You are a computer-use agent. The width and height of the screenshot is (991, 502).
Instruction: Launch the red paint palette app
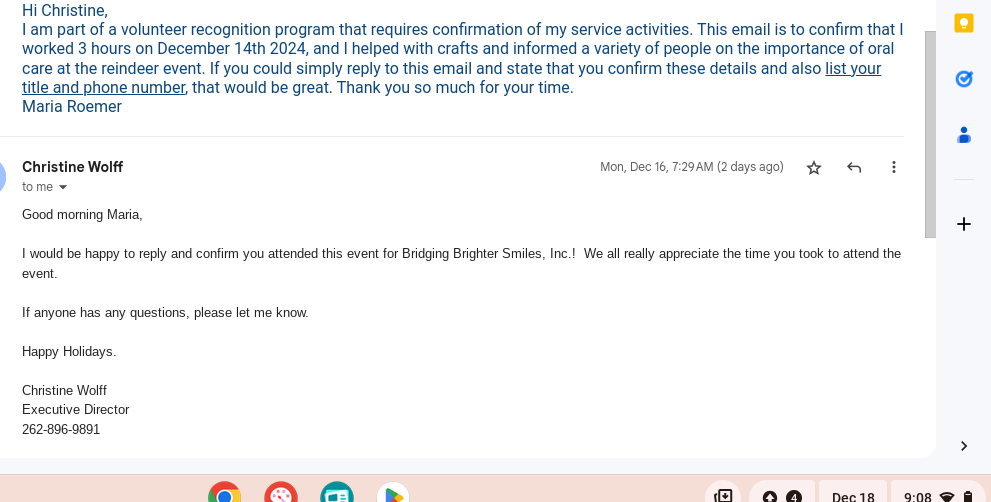pos(281,494)
